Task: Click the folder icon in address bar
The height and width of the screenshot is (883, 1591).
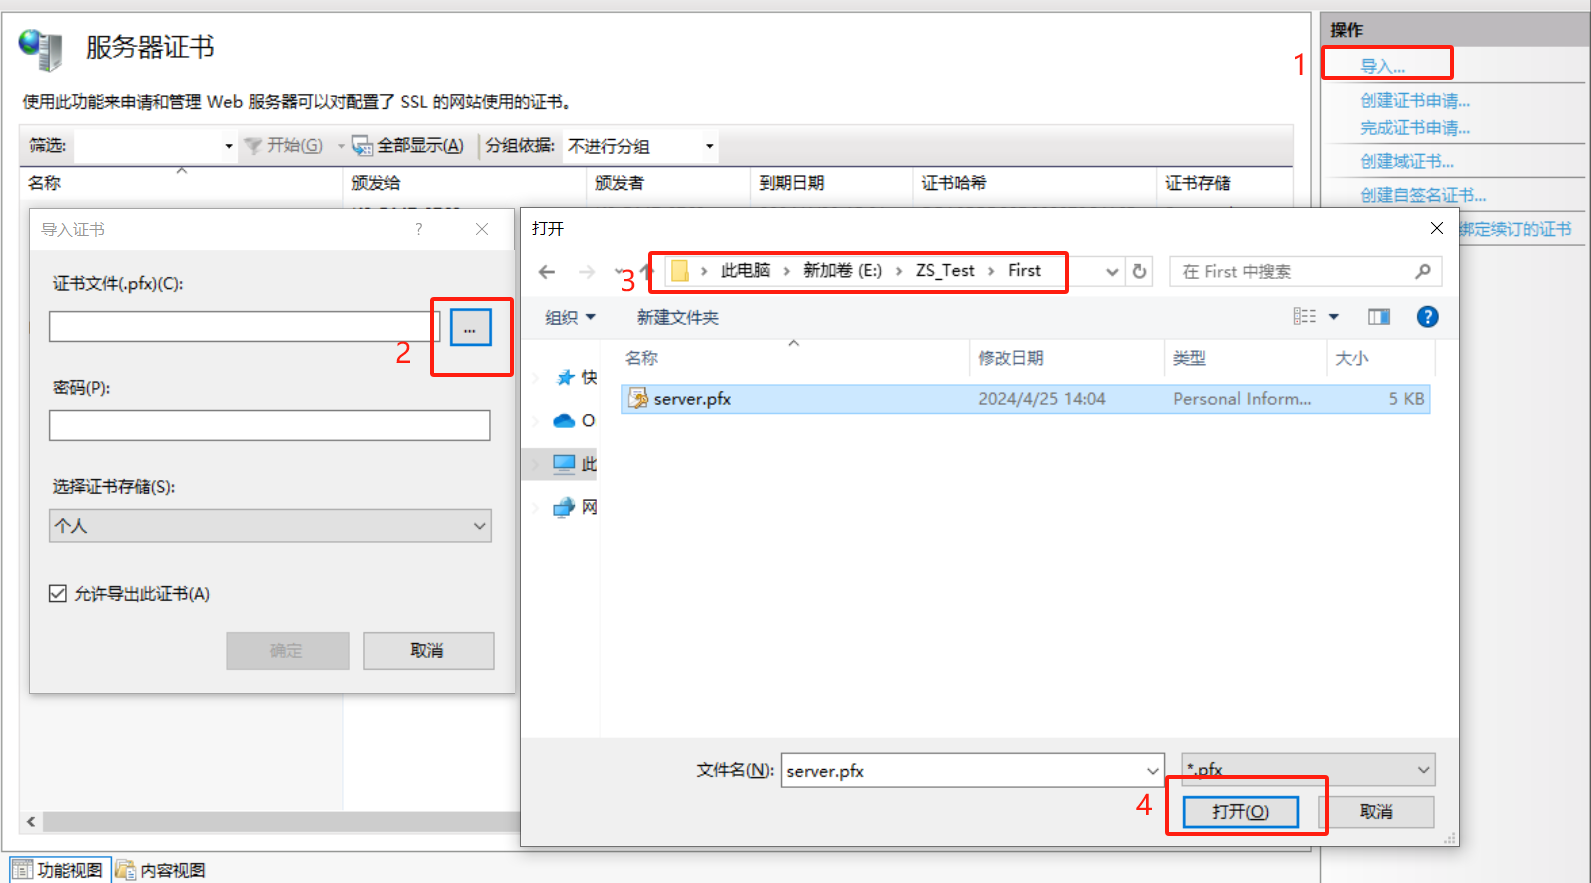Action: [x=680, y=271]
